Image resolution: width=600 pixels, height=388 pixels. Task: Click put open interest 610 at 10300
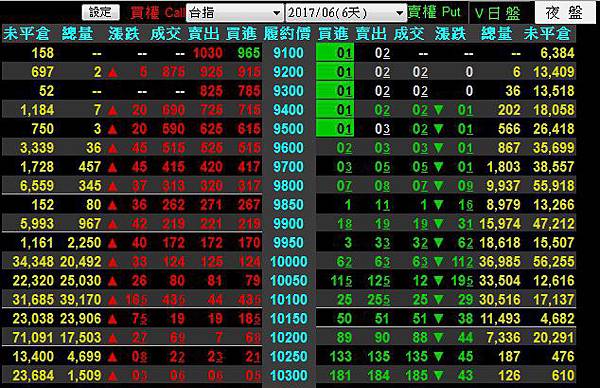pyautogui.click(x=563, y=376)
